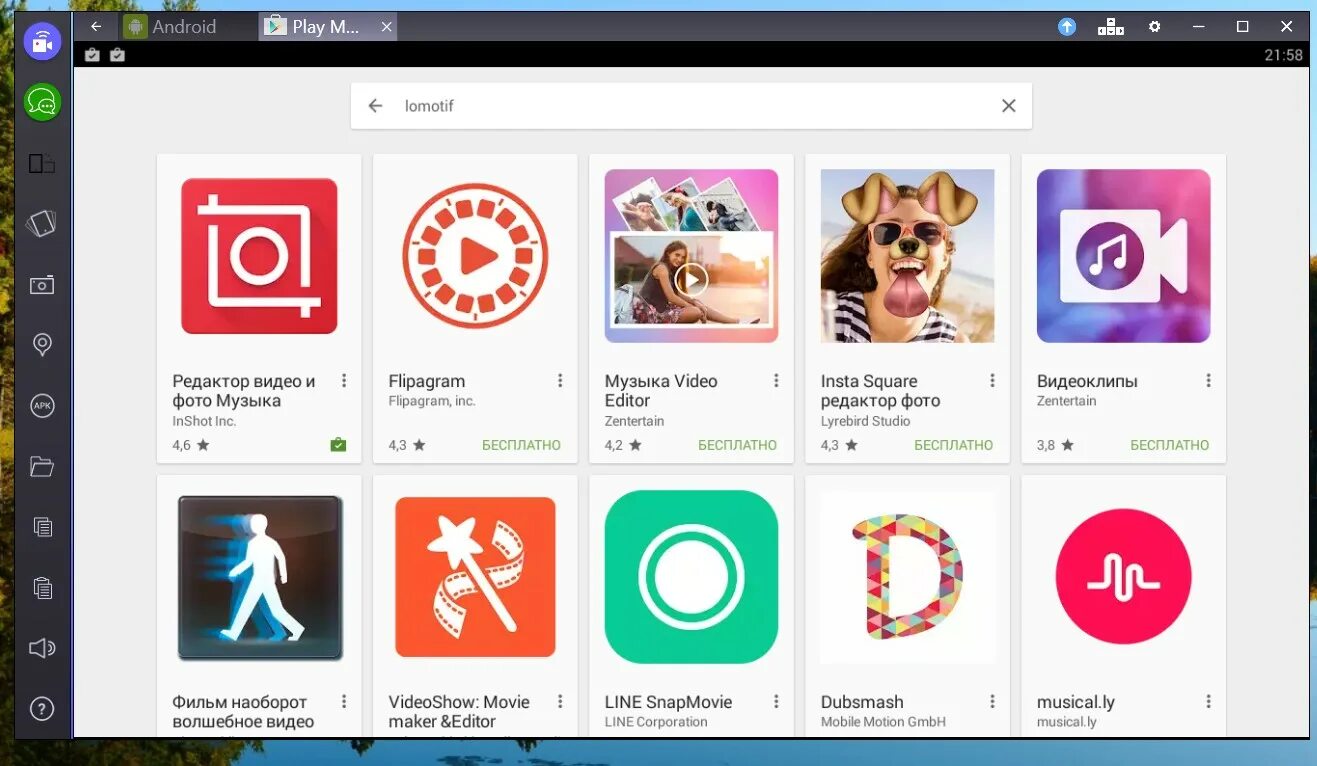Click the Mobile Motion GmbH developer name
Screen dimensions: 1317x766
coord(883,722)
